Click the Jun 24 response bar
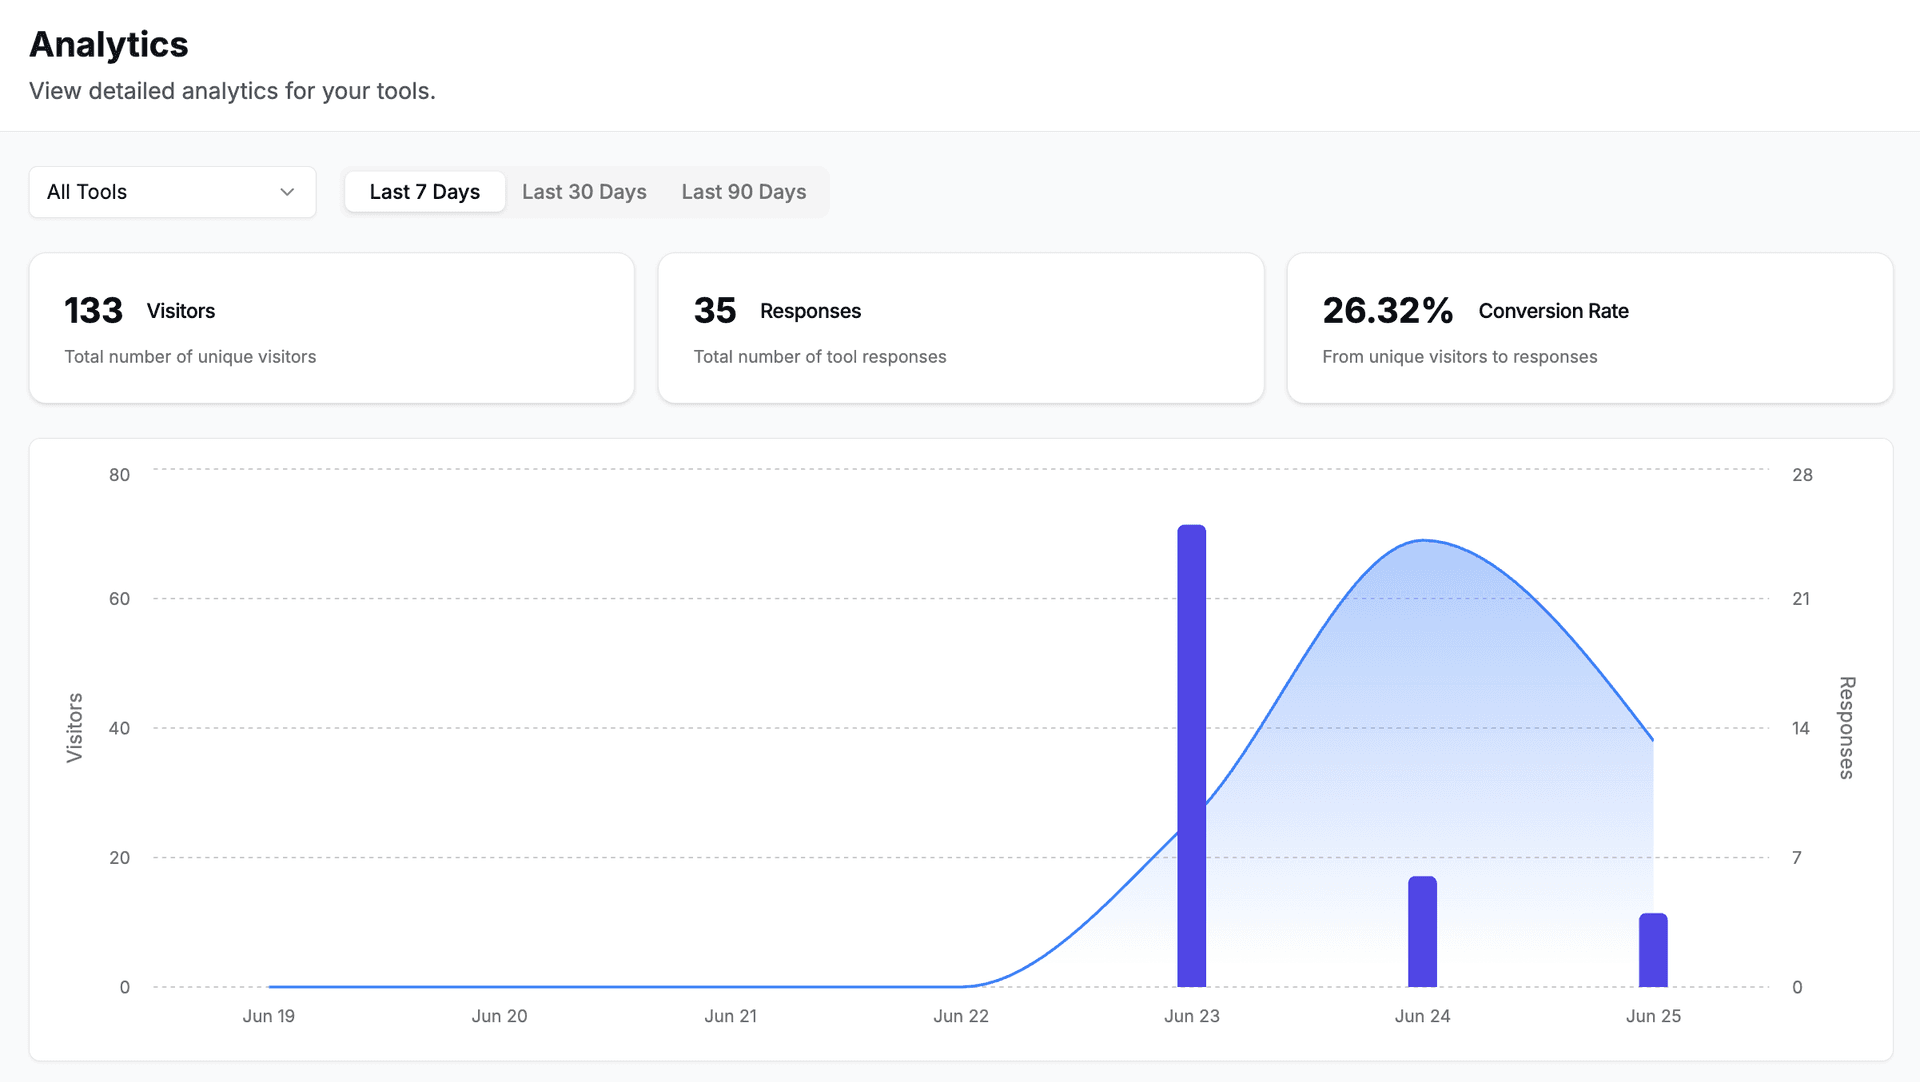Viewport: 1920px width, 1082px height. click(1422, 931)
